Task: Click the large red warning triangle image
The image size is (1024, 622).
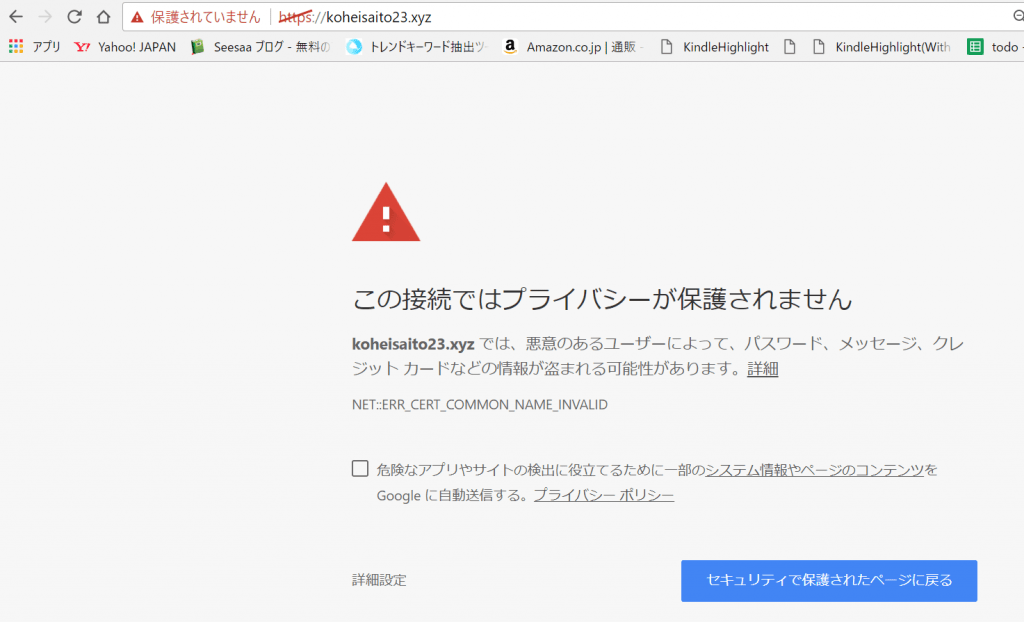Action: [x=386, y=212]
